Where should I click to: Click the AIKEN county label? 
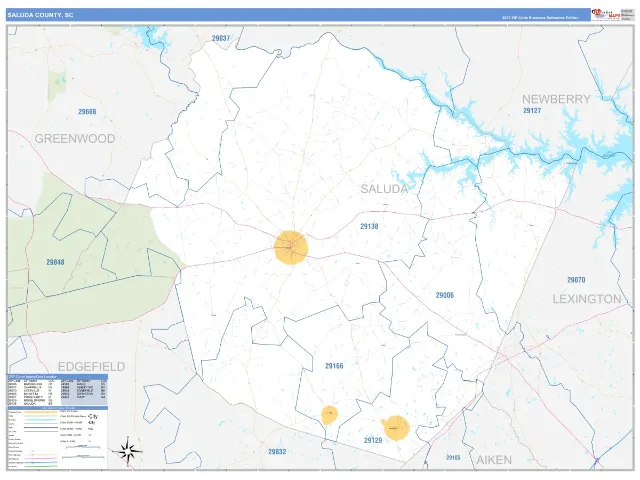pos(494,460)
